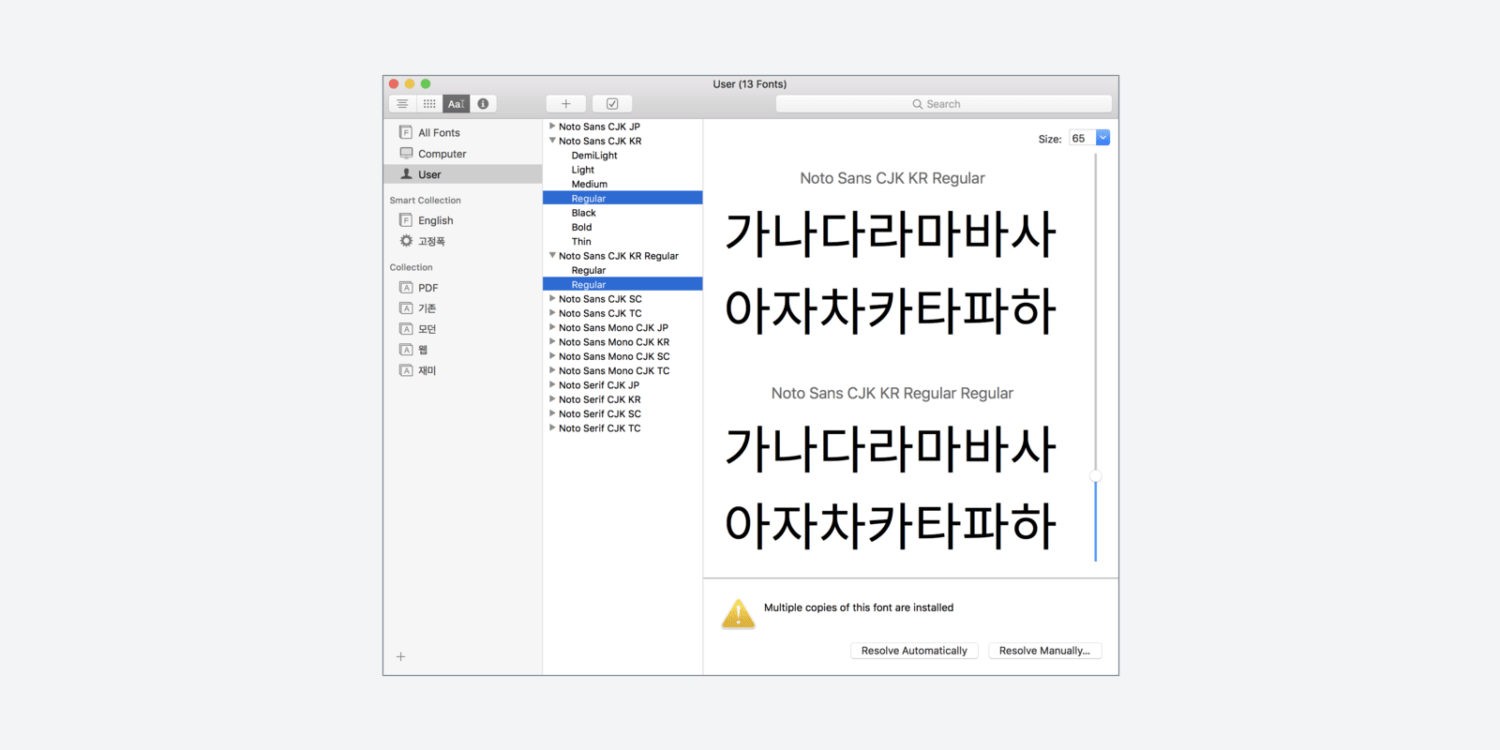The width and height of the screenshot is (1500, 750).
Task: Expand Noto Sans CJK TC family
Action: 552,313
